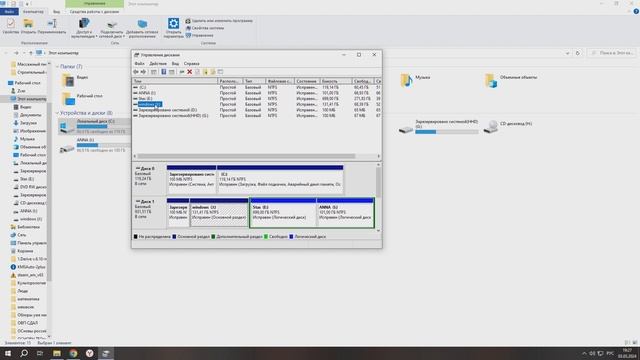The height and width of the screenshot is (360, 640).
Task: Open the Действие menu in Disk Management
Action: (x=158, y=64)
